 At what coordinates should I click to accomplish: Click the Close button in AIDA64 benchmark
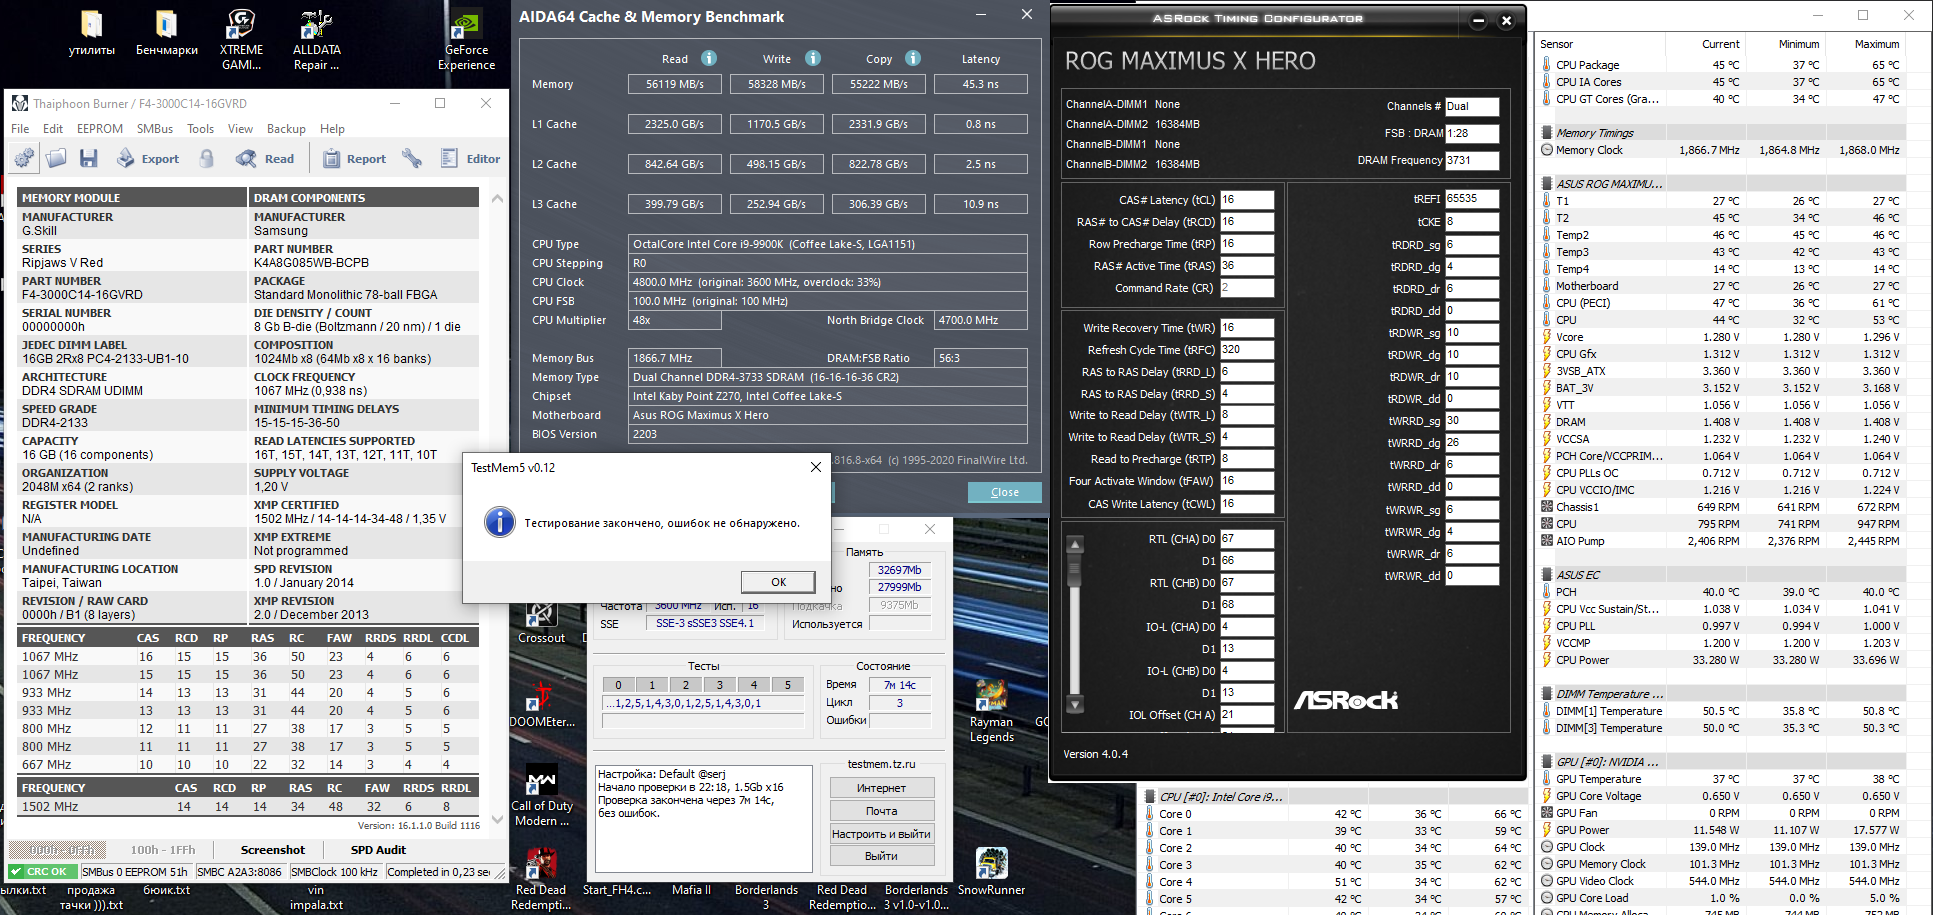point(1004,492)
